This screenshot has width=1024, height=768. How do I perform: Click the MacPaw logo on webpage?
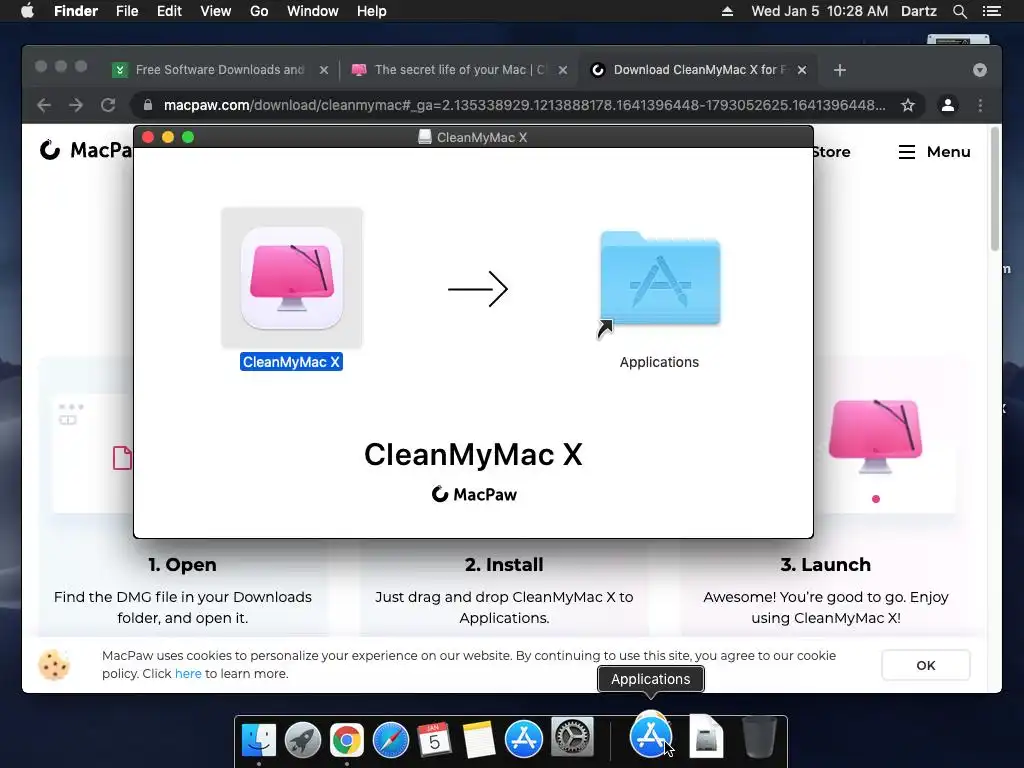85,150
